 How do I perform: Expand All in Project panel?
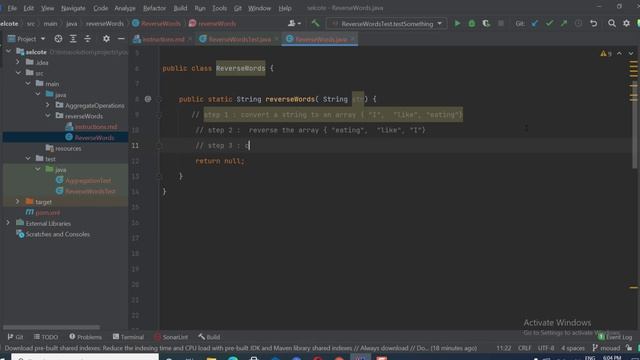coord(73,39)
